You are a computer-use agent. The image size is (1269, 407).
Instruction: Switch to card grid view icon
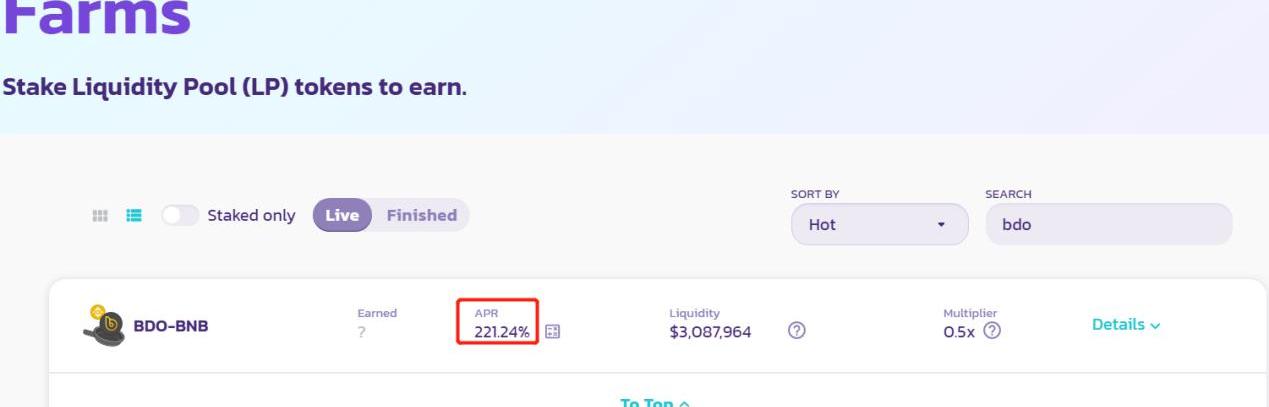coord(100,215)
